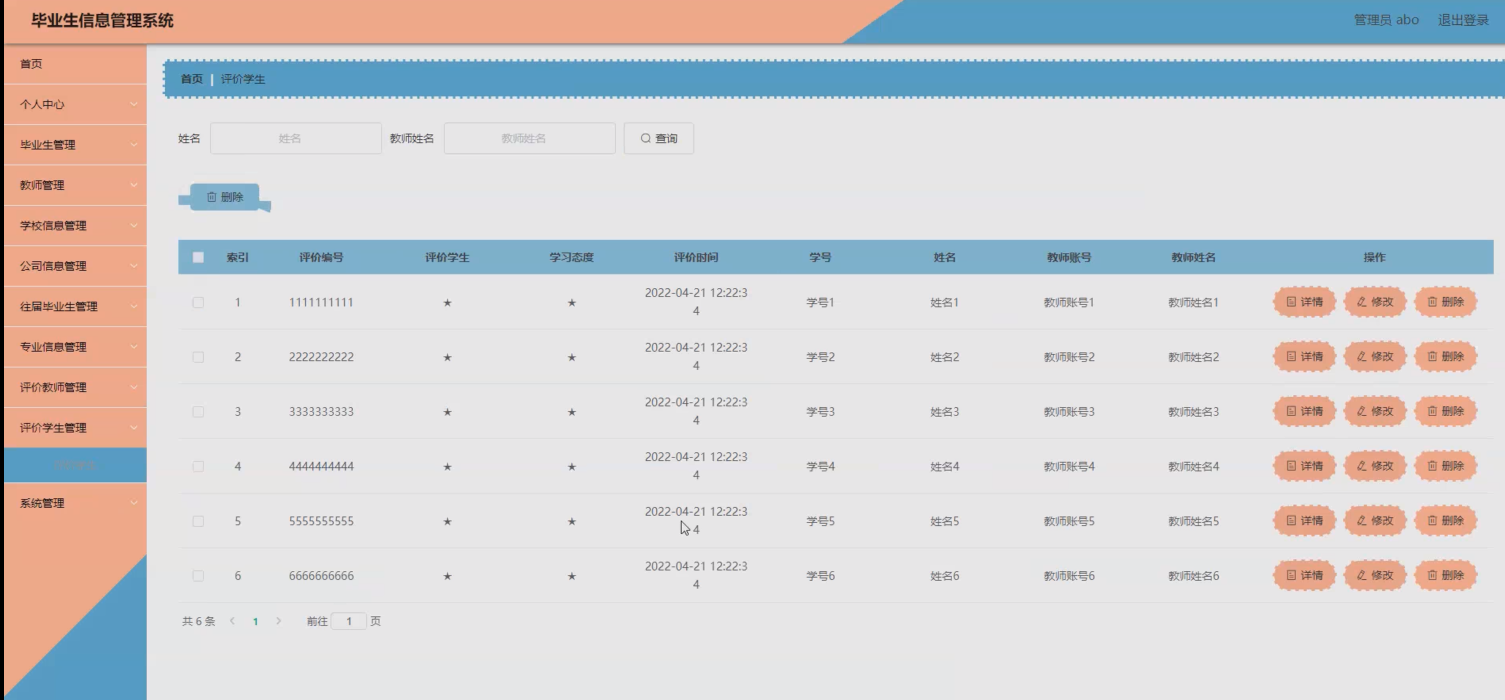
Task: Go to previous page arrow in pagination
Action: (x=232, y=621)
